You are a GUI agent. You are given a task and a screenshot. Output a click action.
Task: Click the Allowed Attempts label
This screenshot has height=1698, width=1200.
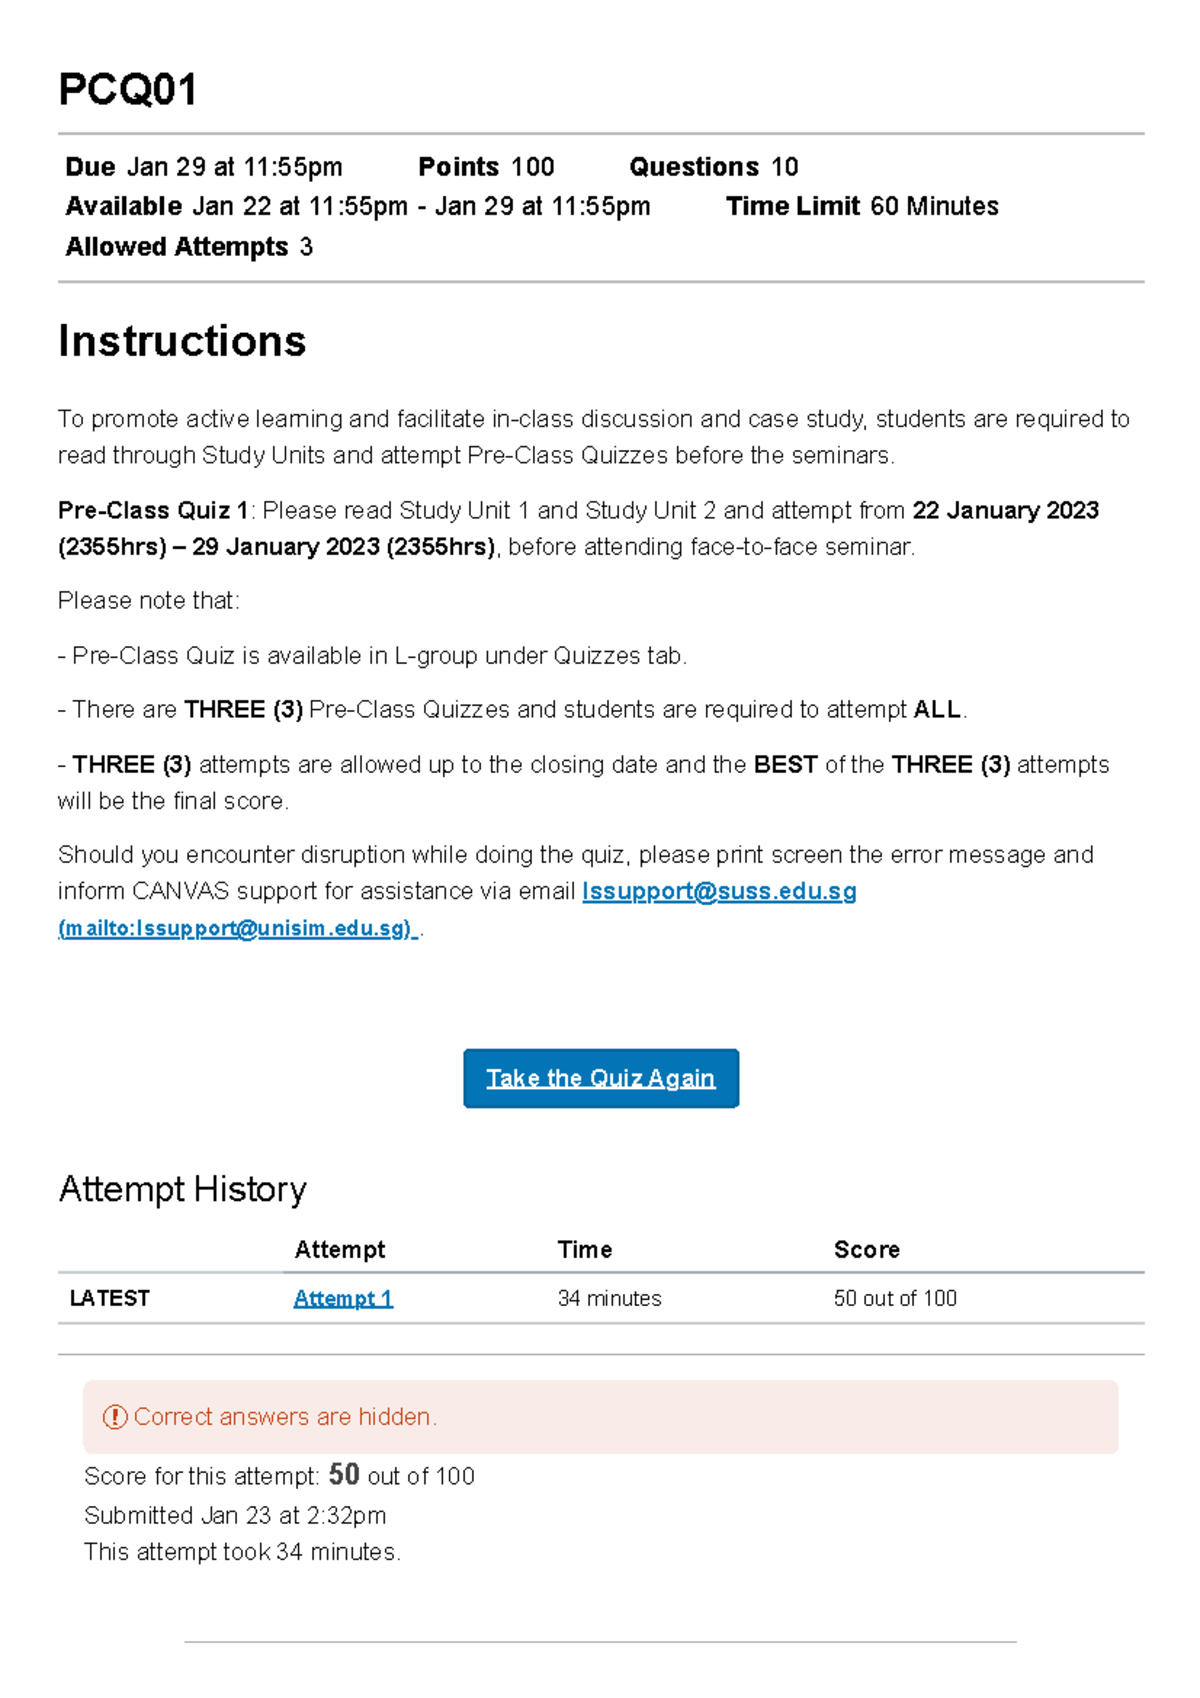click(x=176, y=247)
